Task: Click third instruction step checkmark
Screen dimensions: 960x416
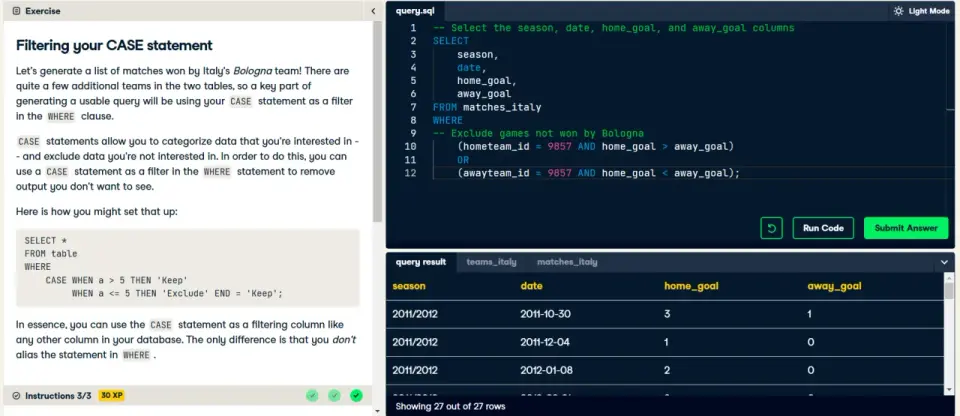Action: 356,396
